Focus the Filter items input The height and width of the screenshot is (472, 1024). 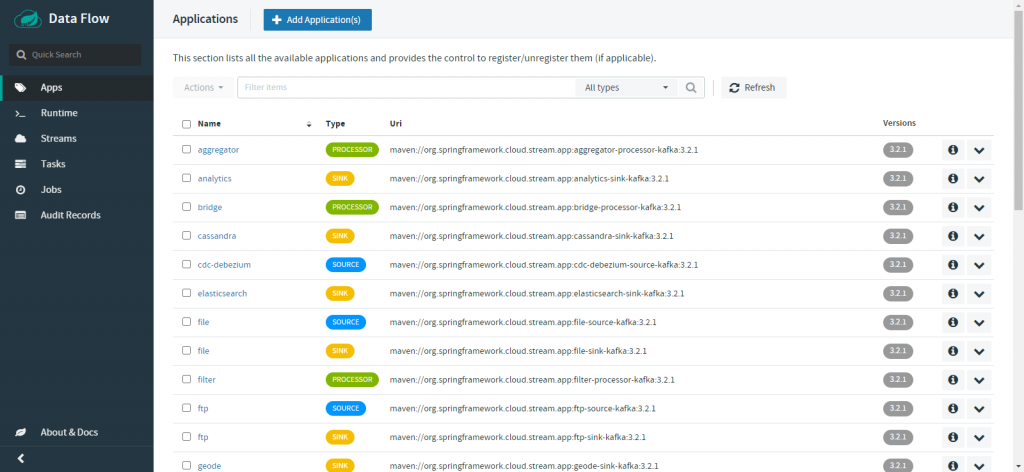point(406,87)
